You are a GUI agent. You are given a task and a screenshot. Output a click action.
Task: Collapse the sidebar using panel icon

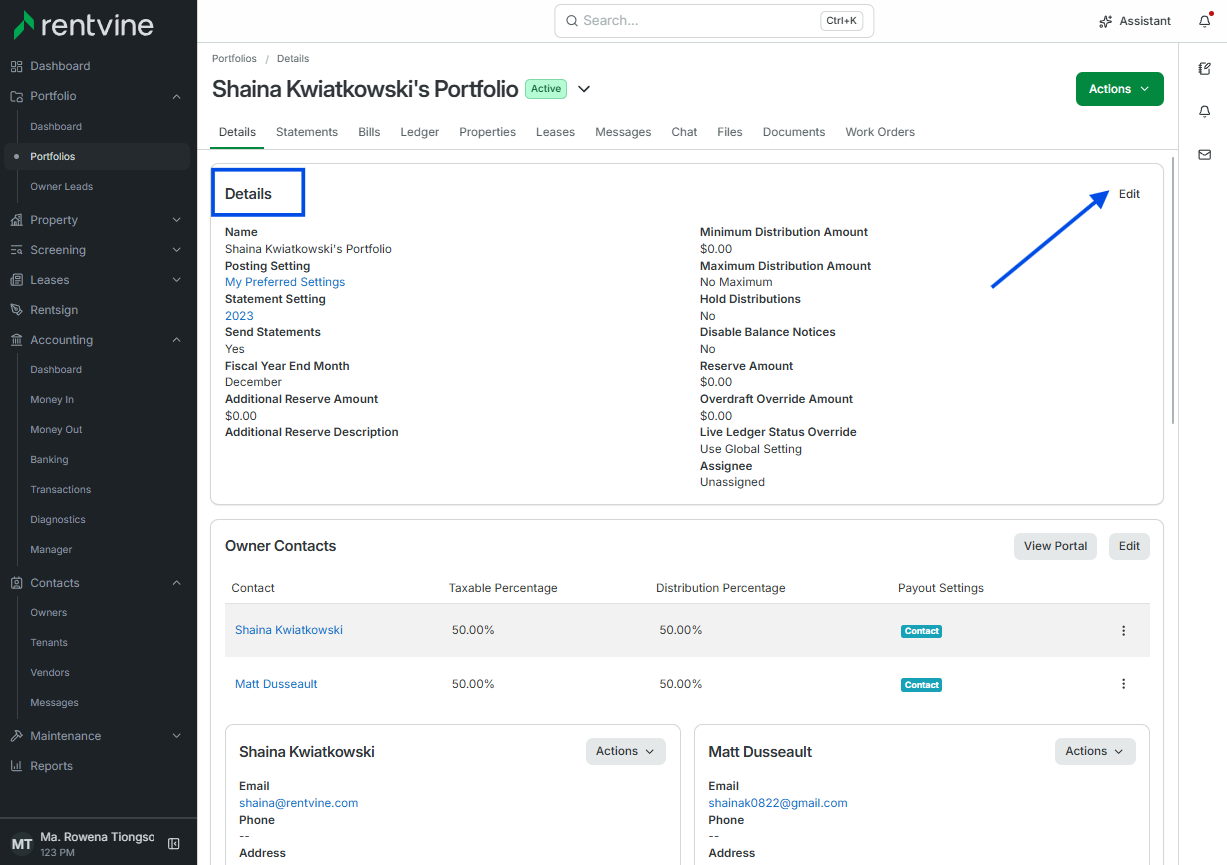pos(173,844)
